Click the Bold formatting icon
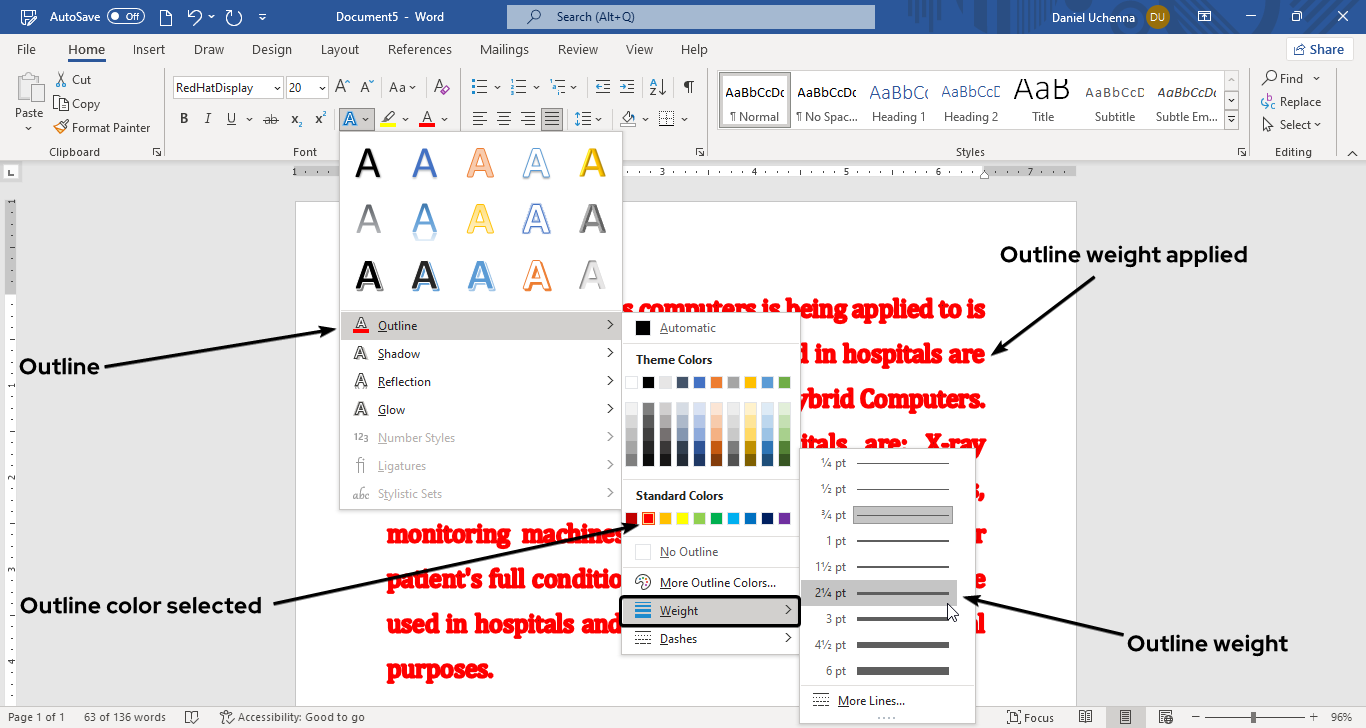The image size is (1366, 728). (184, 119)
